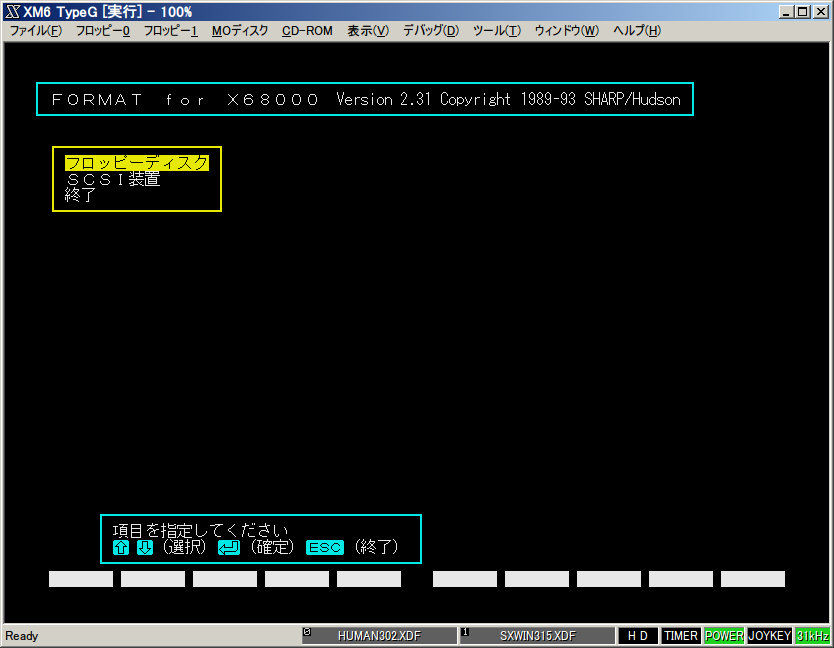Open the フロッピー0 menu
Viewport: 834px width, 648px height.
pos(103,31)
